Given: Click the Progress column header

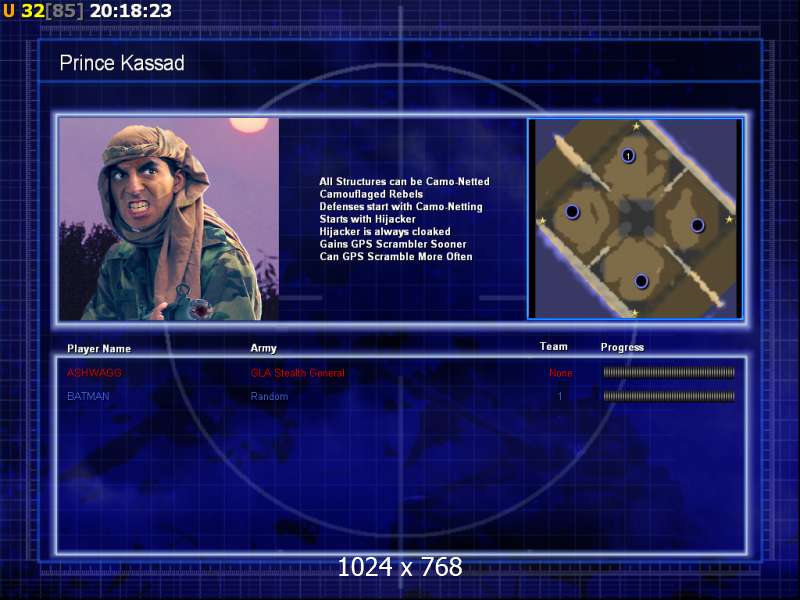Looking at the screenshot, I should 622,347.
